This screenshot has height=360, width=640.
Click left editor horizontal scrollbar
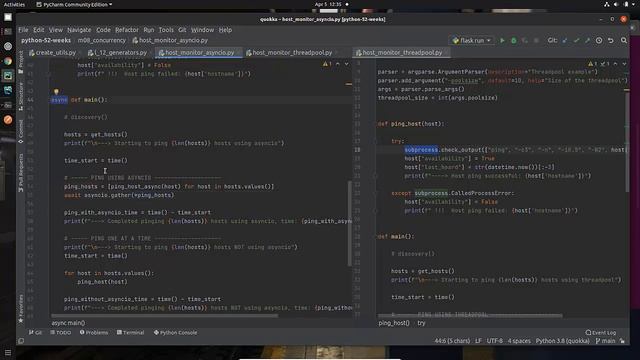164,316
